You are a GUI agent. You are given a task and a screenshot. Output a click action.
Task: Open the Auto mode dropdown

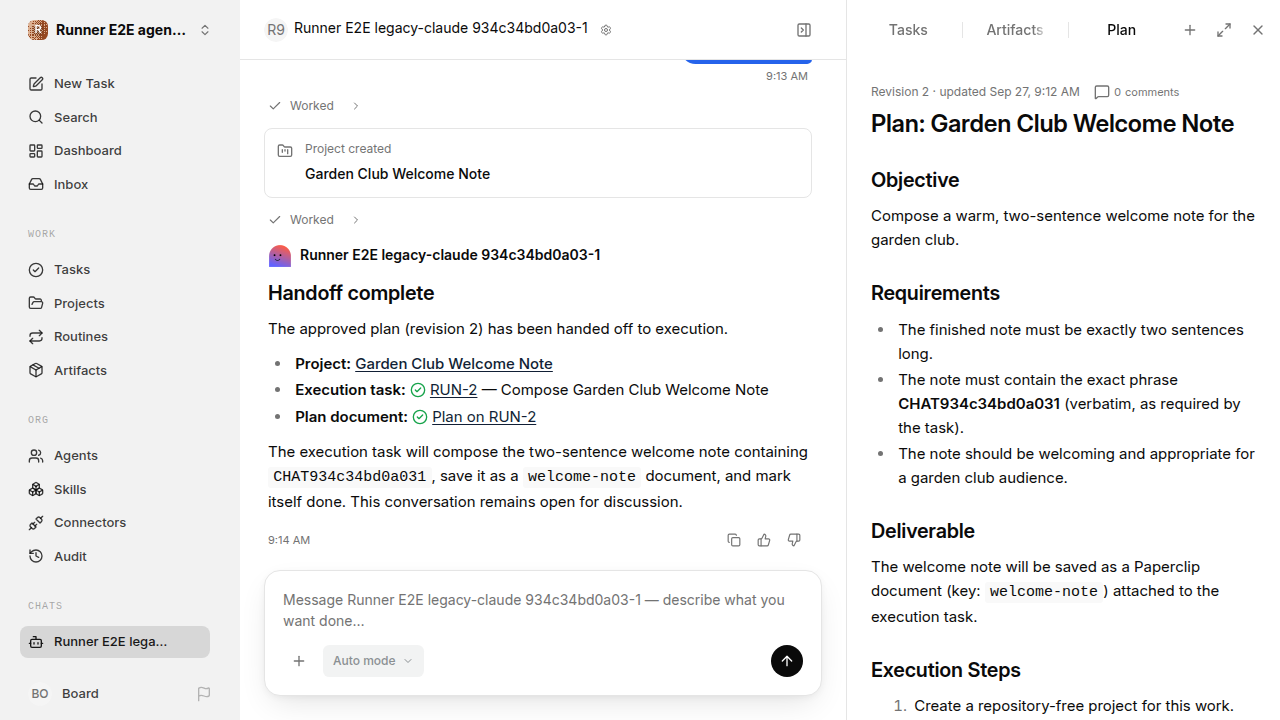[x=373, y=661]
